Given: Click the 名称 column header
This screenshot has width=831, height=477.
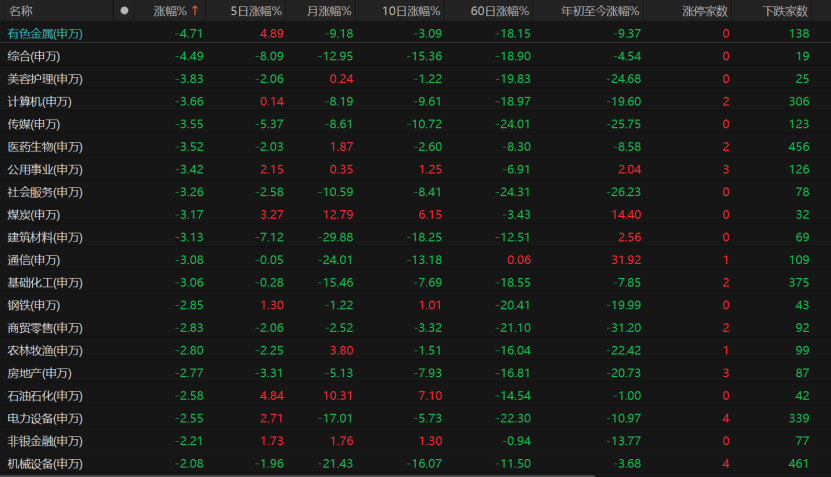Looking at the screenshot, I should click(x=21, y=11).
